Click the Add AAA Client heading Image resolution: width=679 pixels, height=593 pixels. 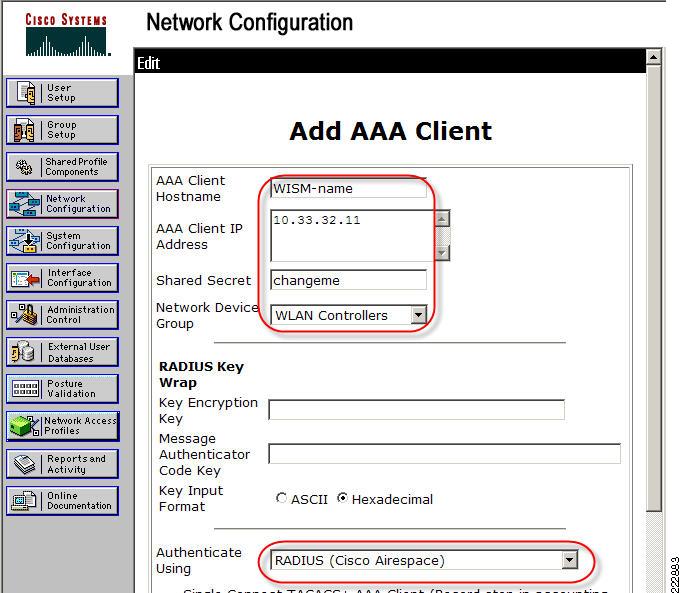click(391, 131)
